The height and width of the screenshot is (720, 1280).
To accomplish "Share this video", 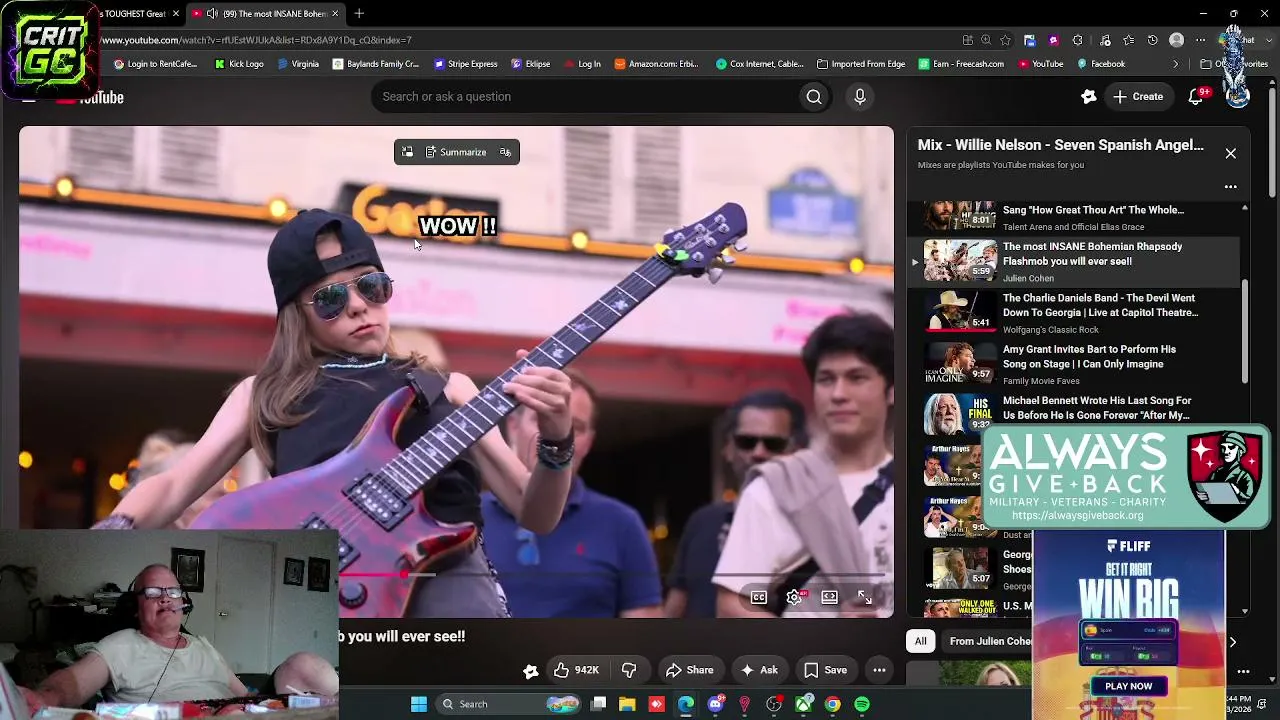I will [x=690, y=670].
